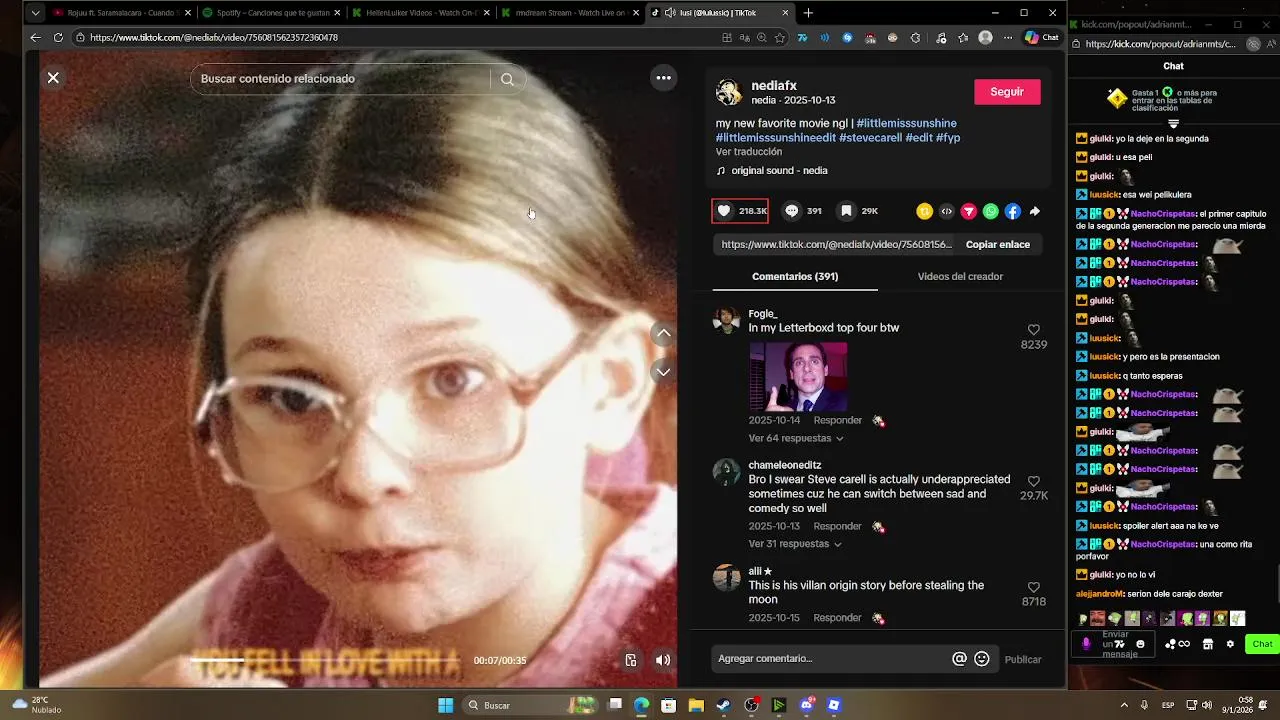This screenshot has height=720, width=1280.
Task: Click the Seguir button to follow nediafx
Action: [1007, 92]
